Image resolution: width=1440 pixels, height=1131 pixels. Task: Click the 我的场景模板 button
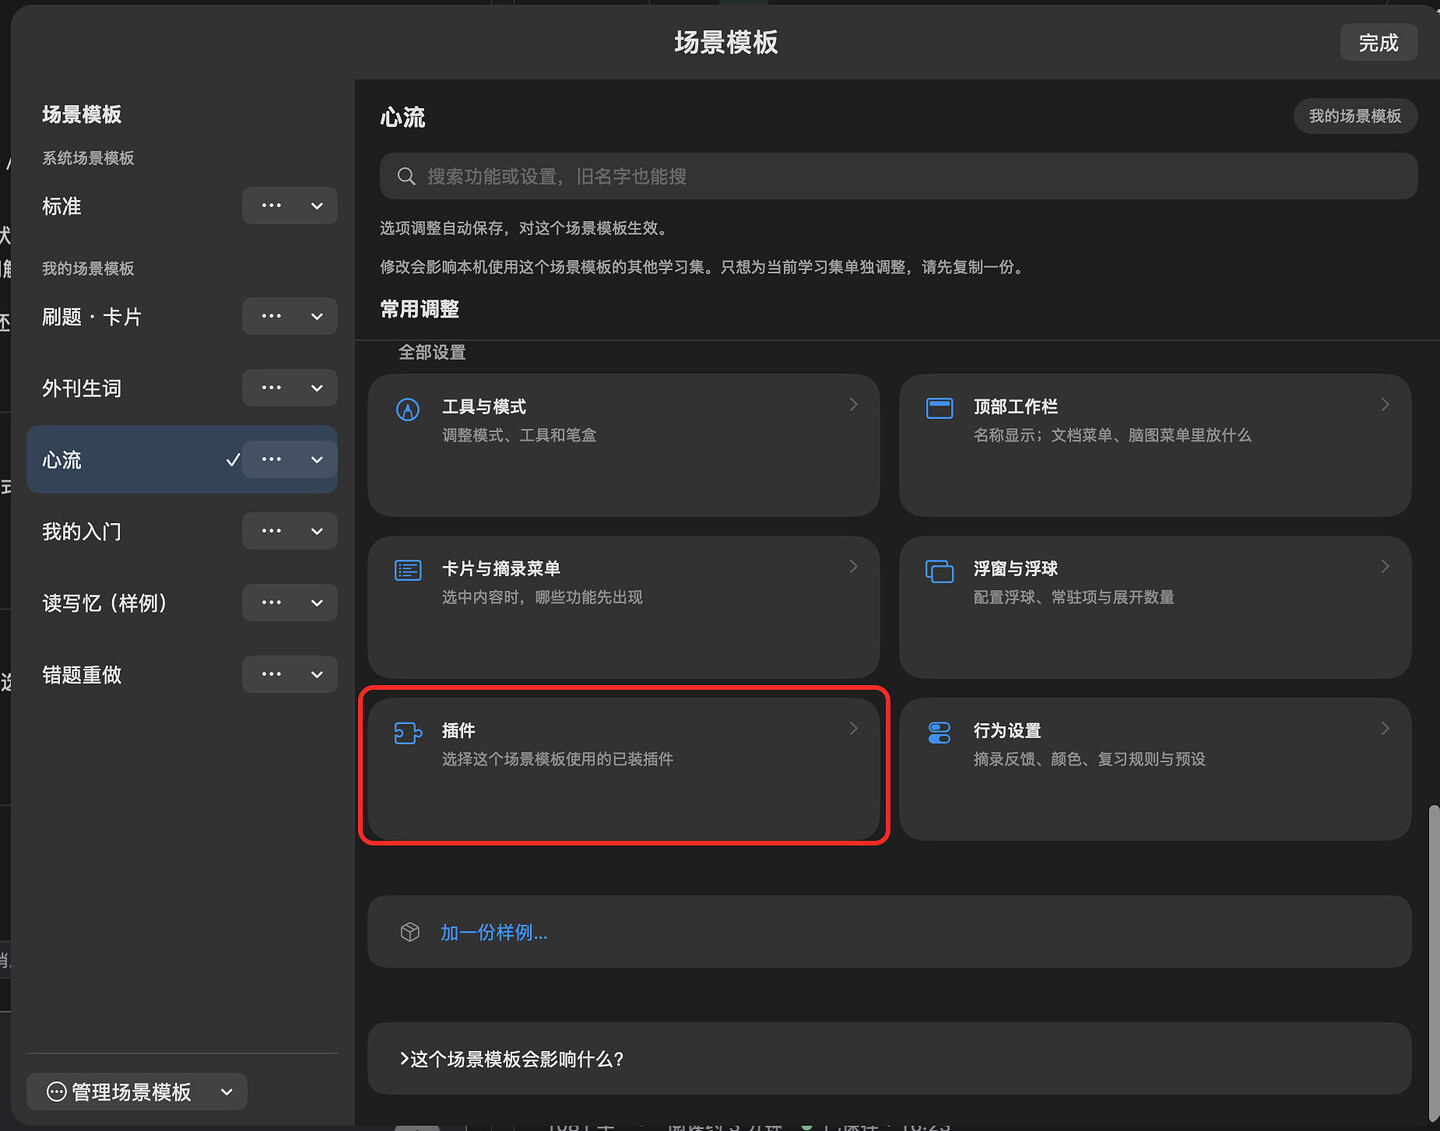[x=1355, y=116]
